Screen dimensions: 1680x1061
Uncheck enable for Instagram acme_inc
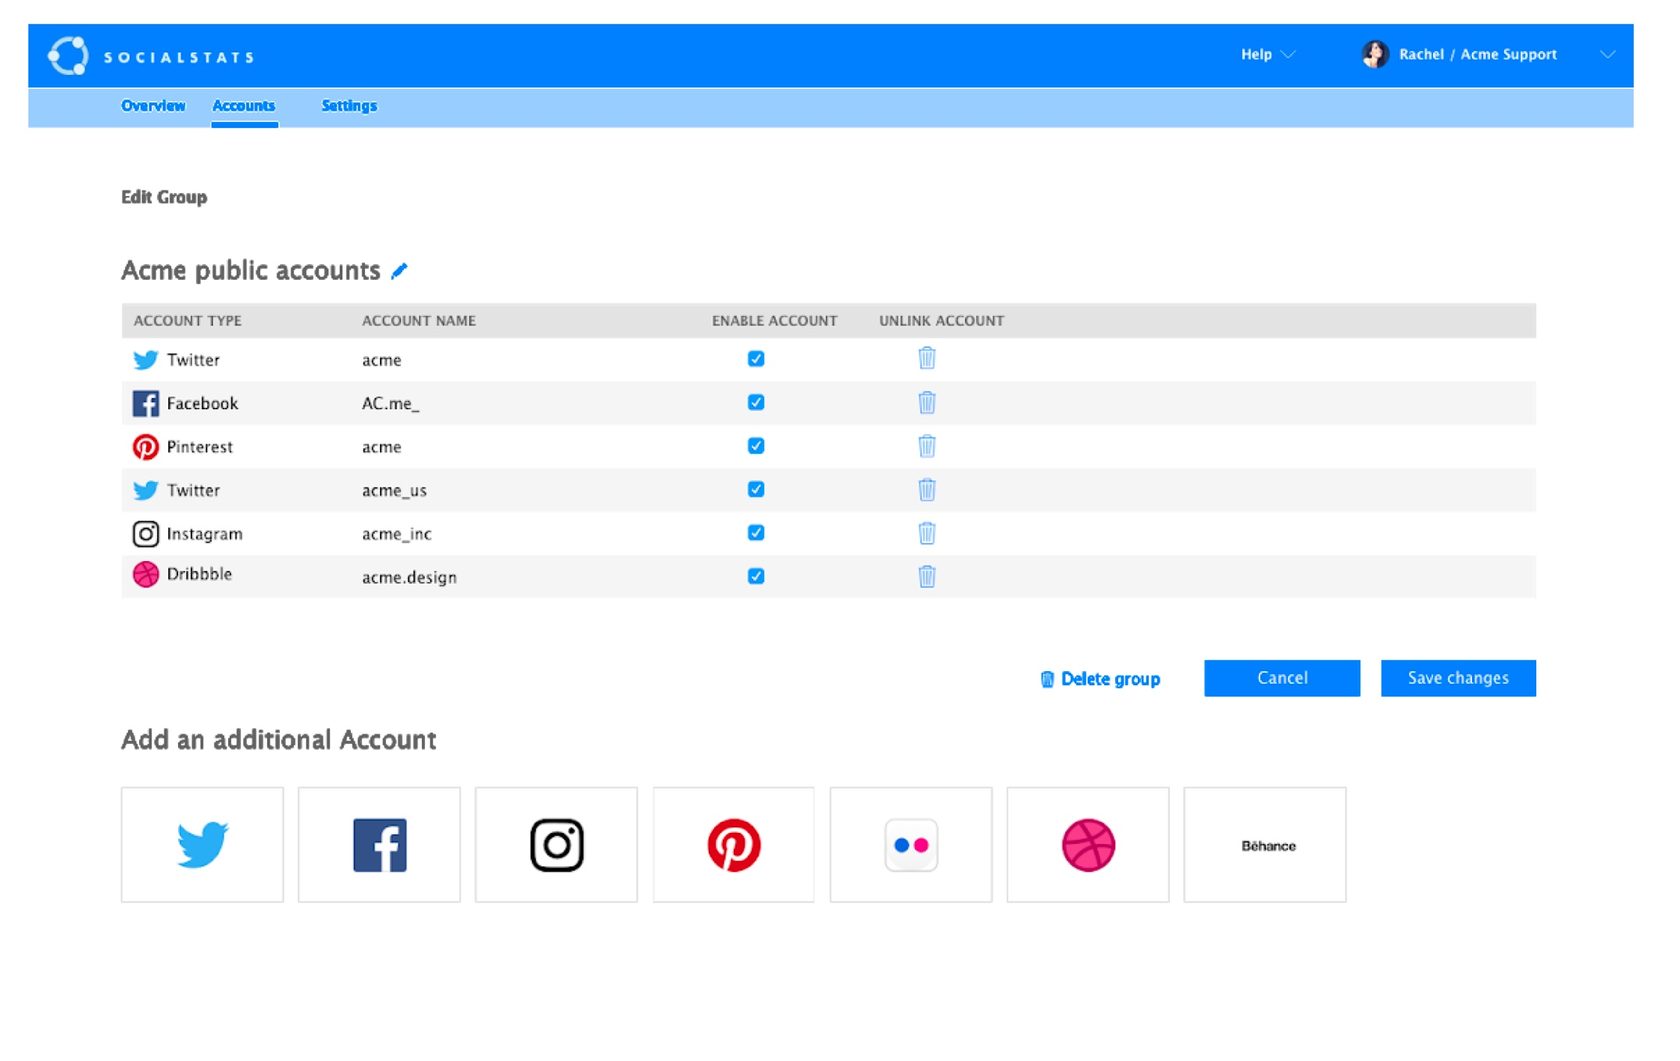756,533
